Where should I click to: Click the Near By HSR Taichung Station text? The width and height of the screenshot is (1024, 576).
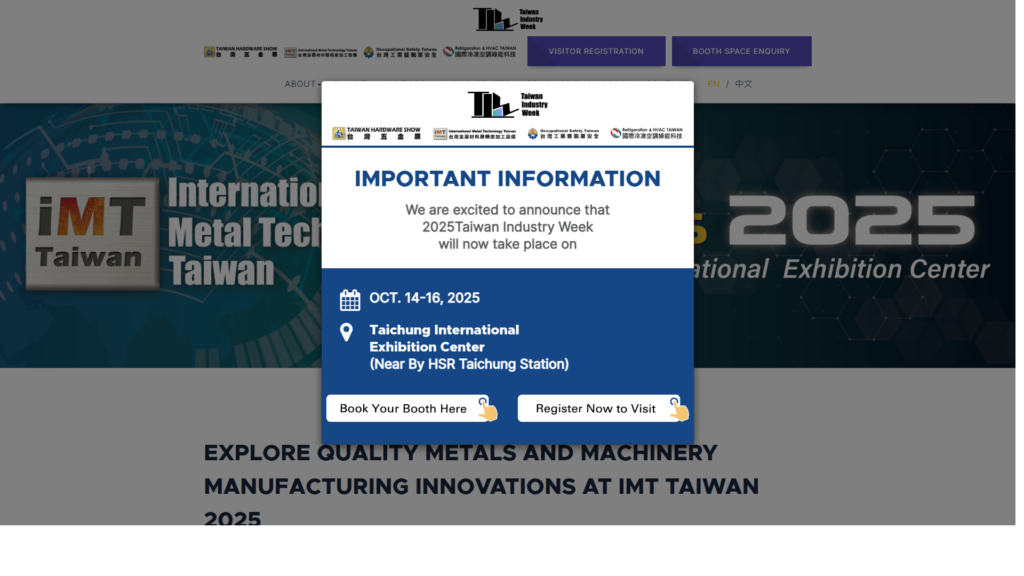(x=469, y=364)
